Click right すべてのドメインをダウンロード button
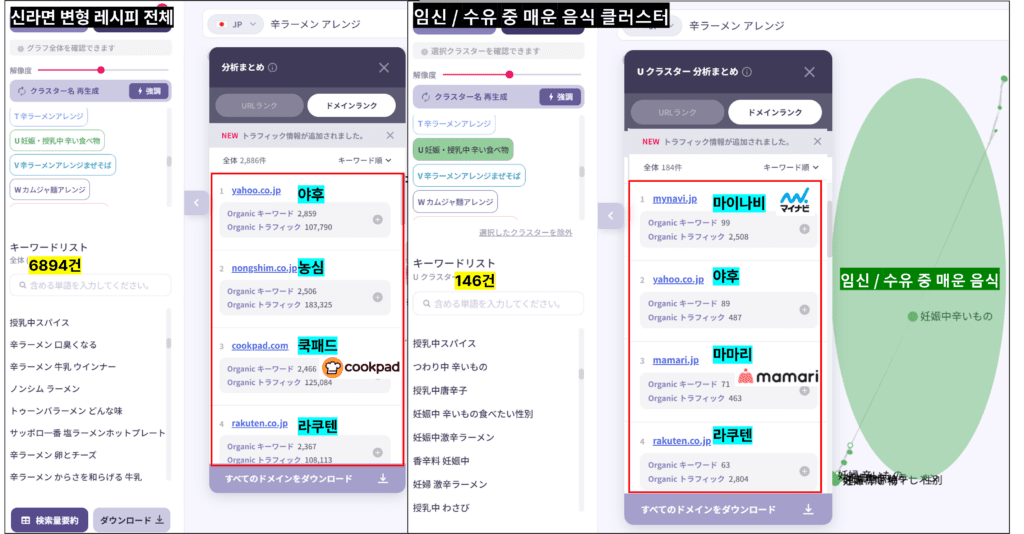The image size is (1024, 534). (x=728, y=509)
